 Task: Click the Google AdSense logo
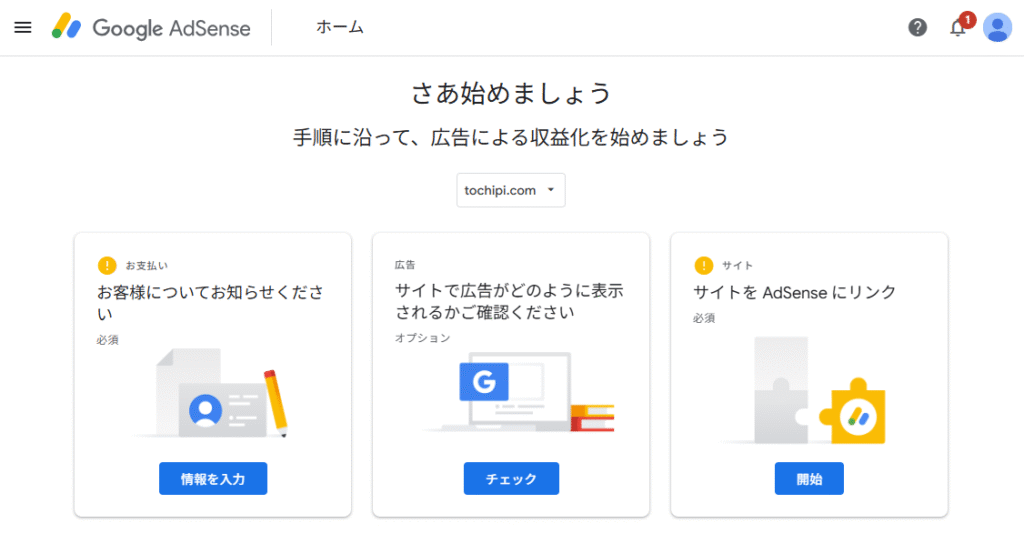pos(151,27)
